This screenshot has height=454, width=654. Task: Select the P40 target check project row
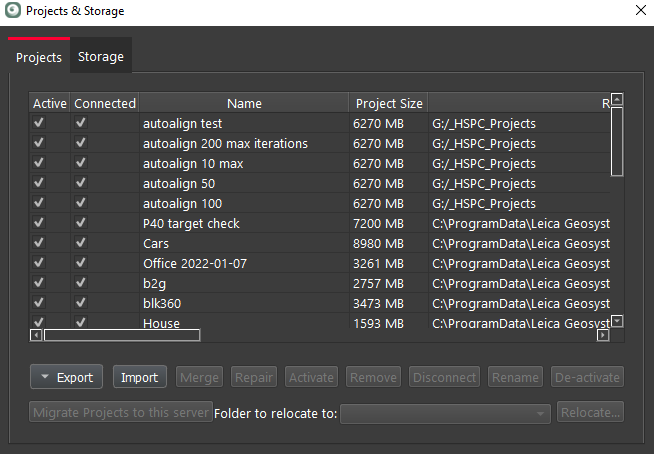[191, 223]
